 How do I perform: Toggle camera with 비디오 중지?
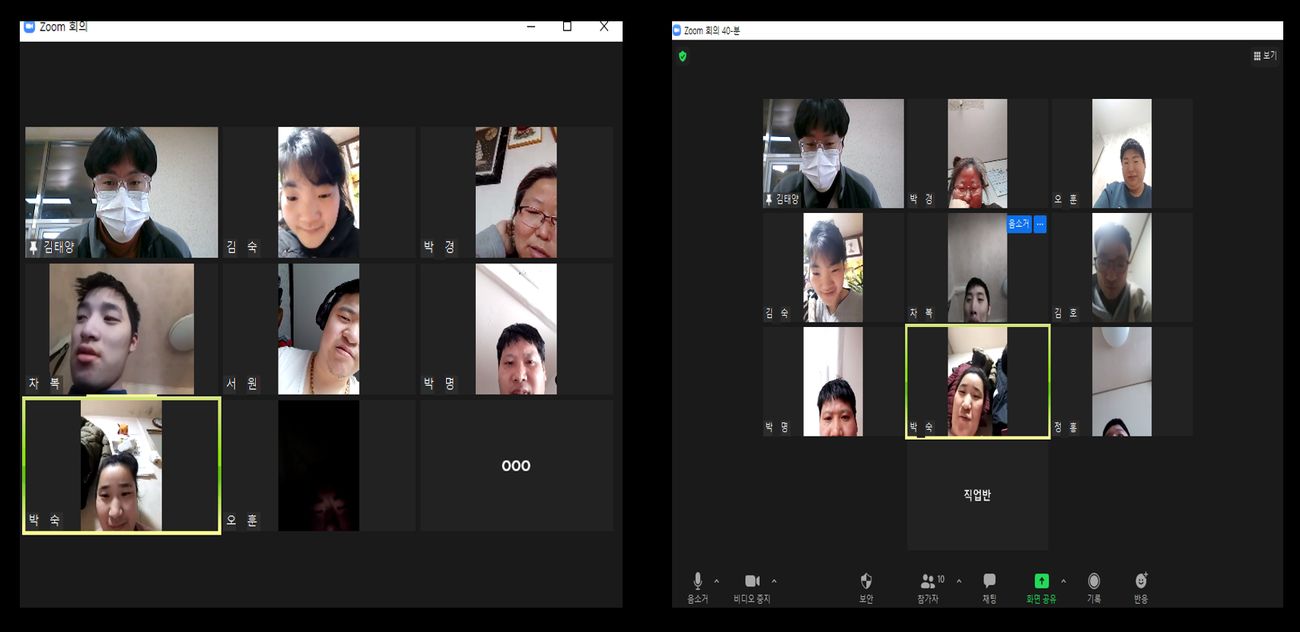[752, 581]
